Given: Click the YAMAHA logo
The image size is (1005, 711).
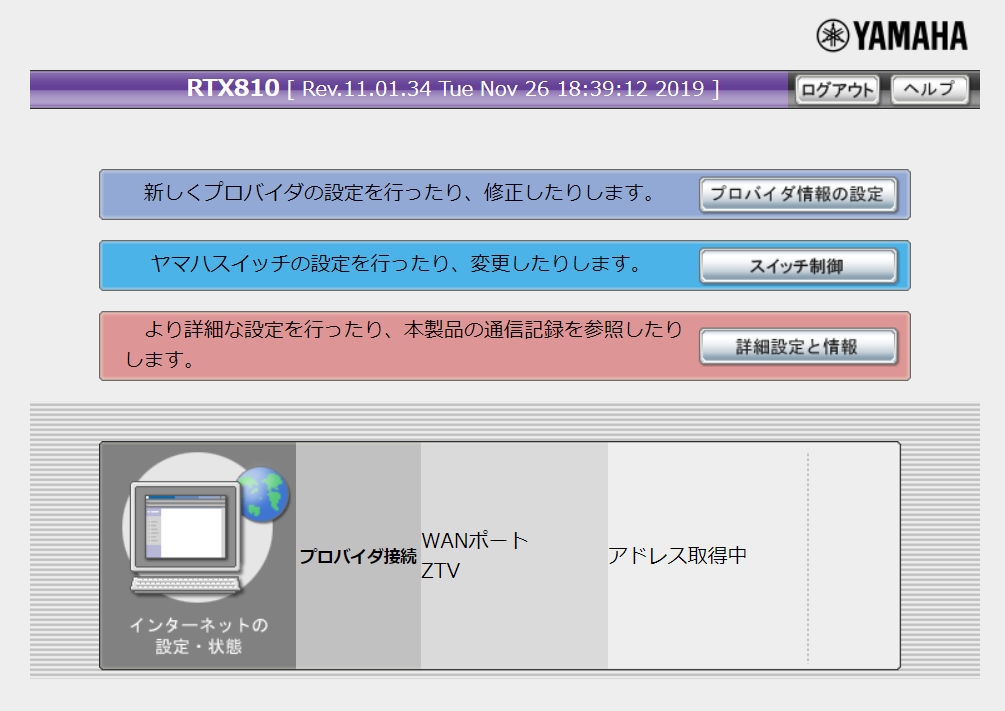Looking at the screenshot, I should [x=892, y=36].
